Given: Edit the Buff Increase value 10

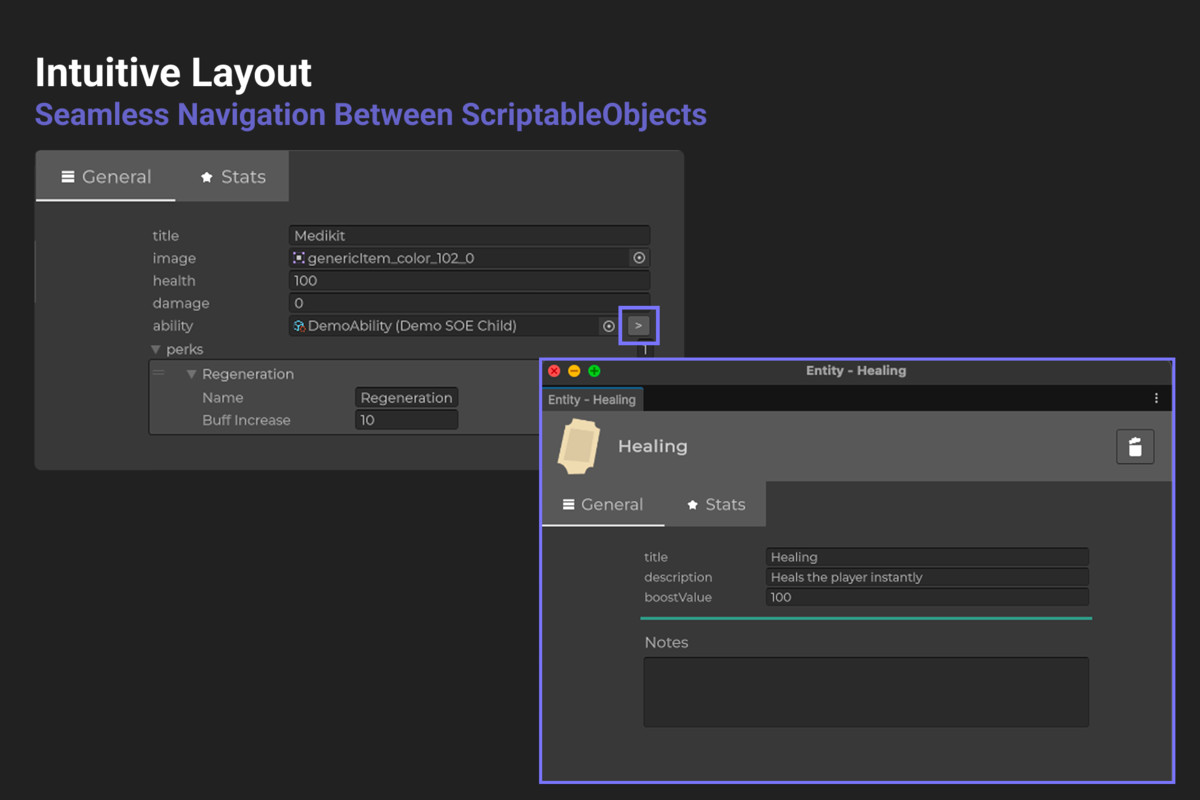Looking at the screenshot, I should point(407,420).
